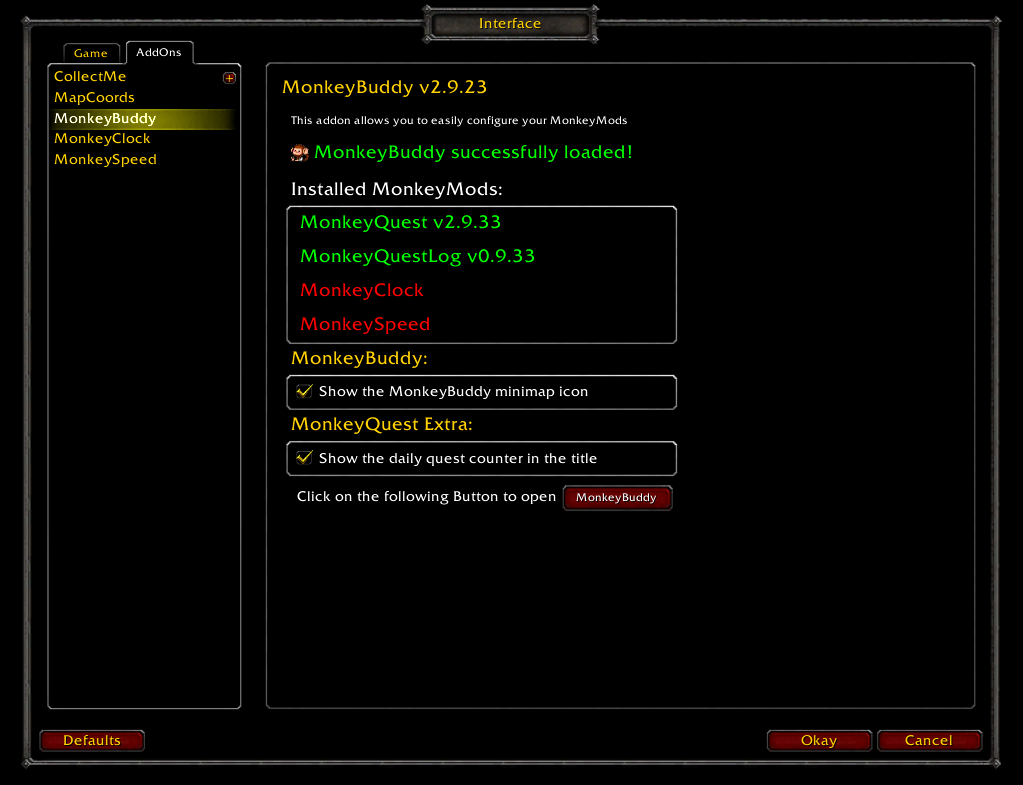This screenshot has width=1023, height=785.
Task: Click the Interface title header
Action: pos(510,23)
